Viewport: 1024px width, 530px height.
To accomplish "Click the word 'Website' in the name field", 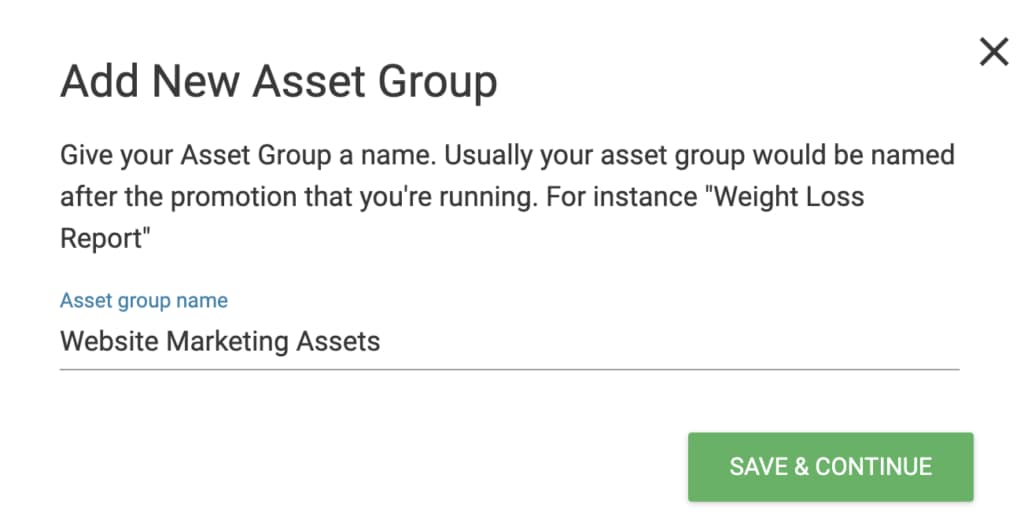I will point(109,342).
